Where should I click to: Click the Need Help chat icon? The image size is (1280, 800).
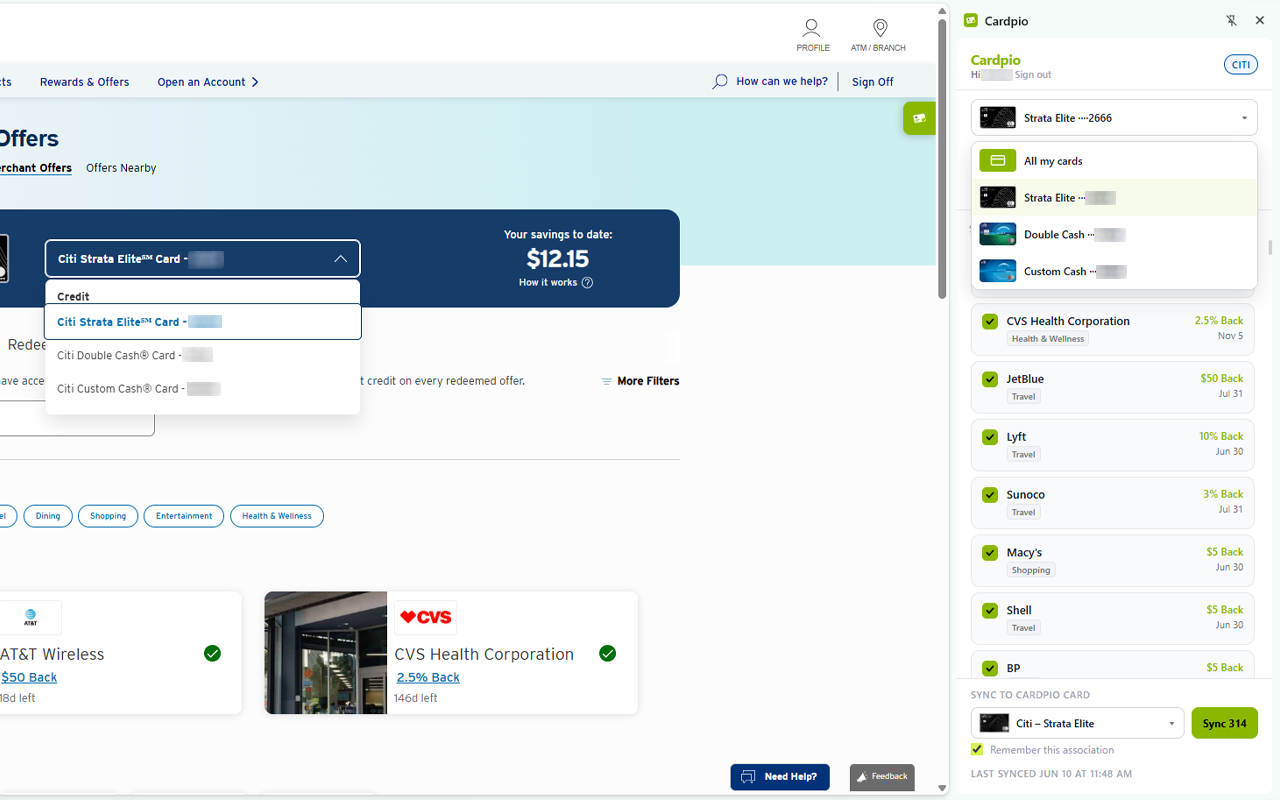(749, 777)
